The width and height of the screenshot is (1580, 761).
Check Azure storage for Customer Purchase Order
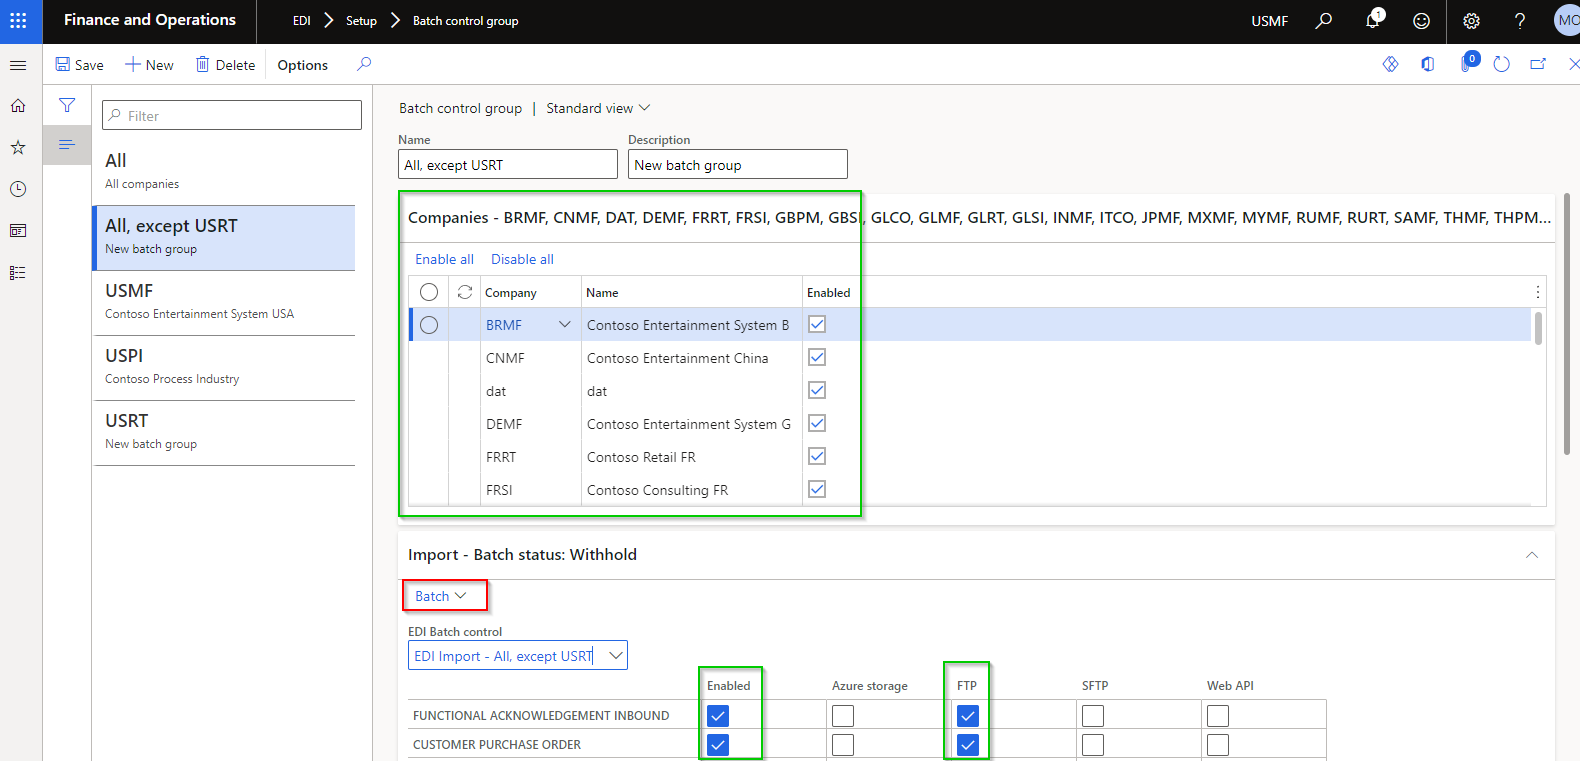click(843, 745)
